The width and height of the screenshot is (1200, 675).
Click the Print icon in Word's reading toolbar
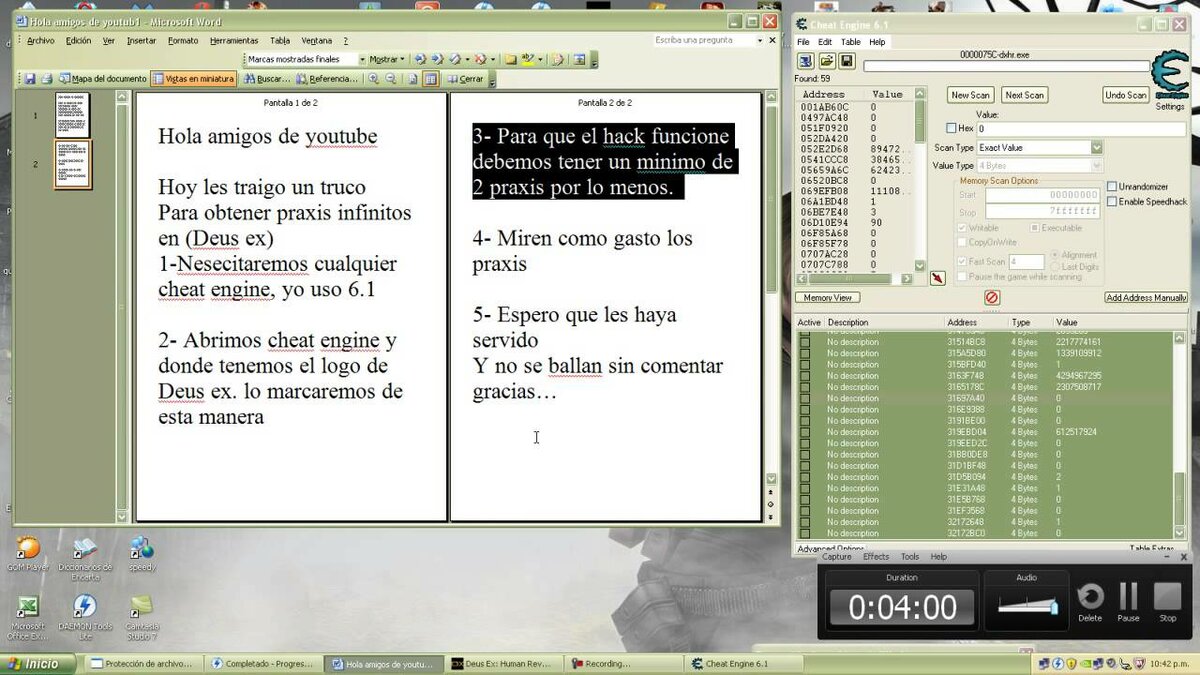[47, 79]
